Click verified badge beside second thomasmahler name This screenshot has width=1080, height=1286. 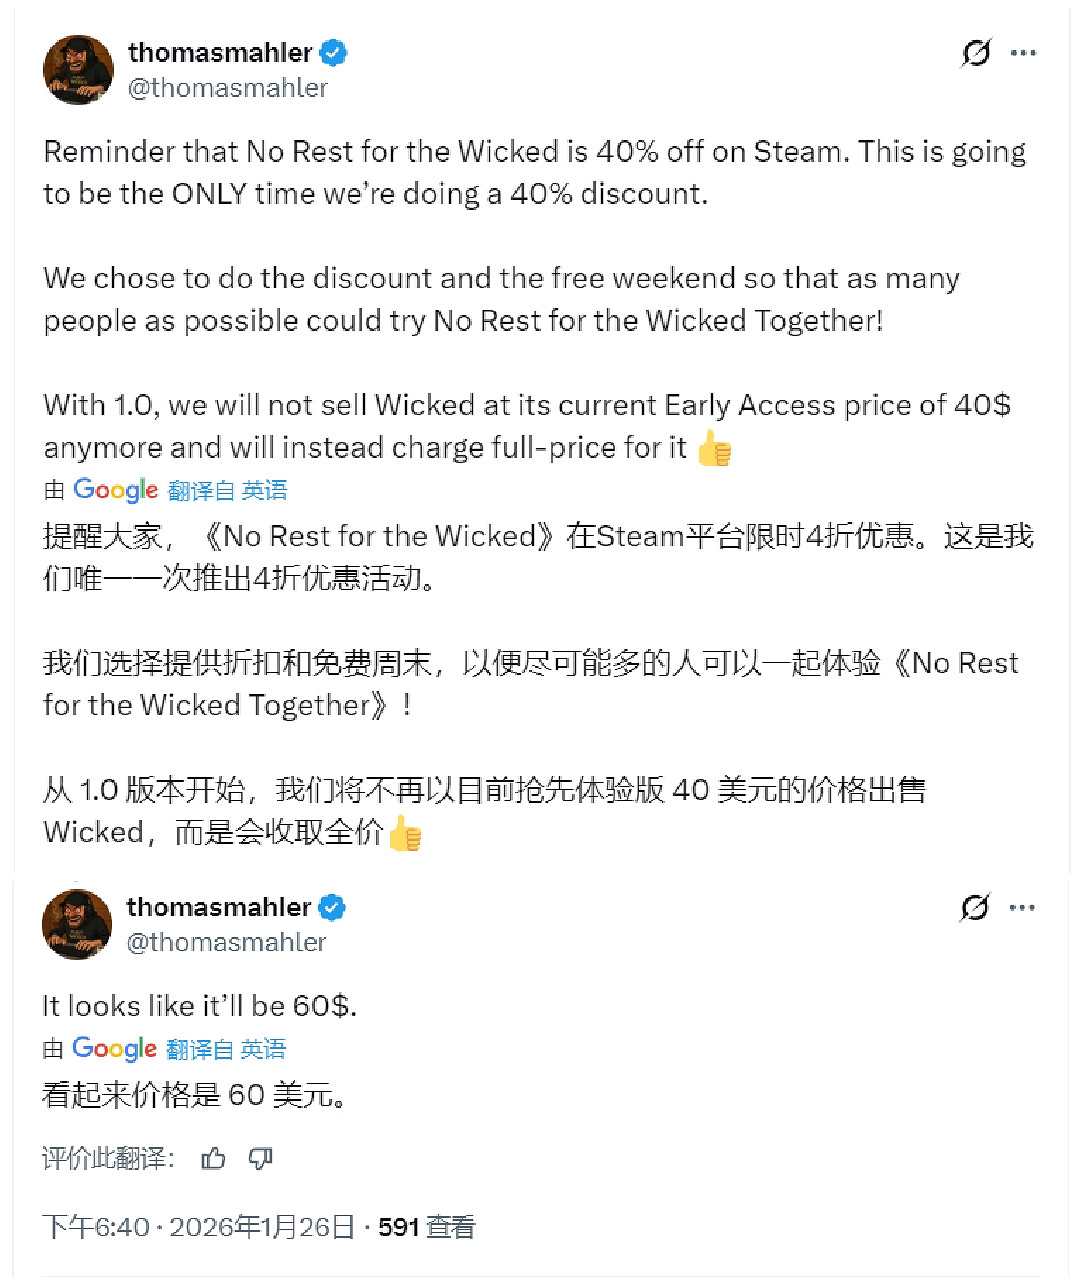click(332, 907)
